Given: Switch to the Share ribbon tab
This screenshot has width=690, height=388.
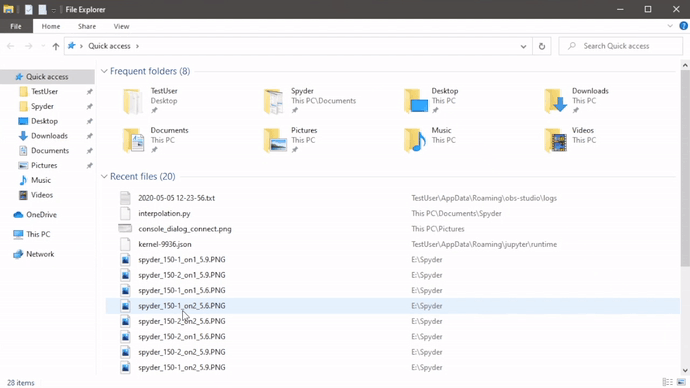Looking at the screenshot, I should (87, 26).
